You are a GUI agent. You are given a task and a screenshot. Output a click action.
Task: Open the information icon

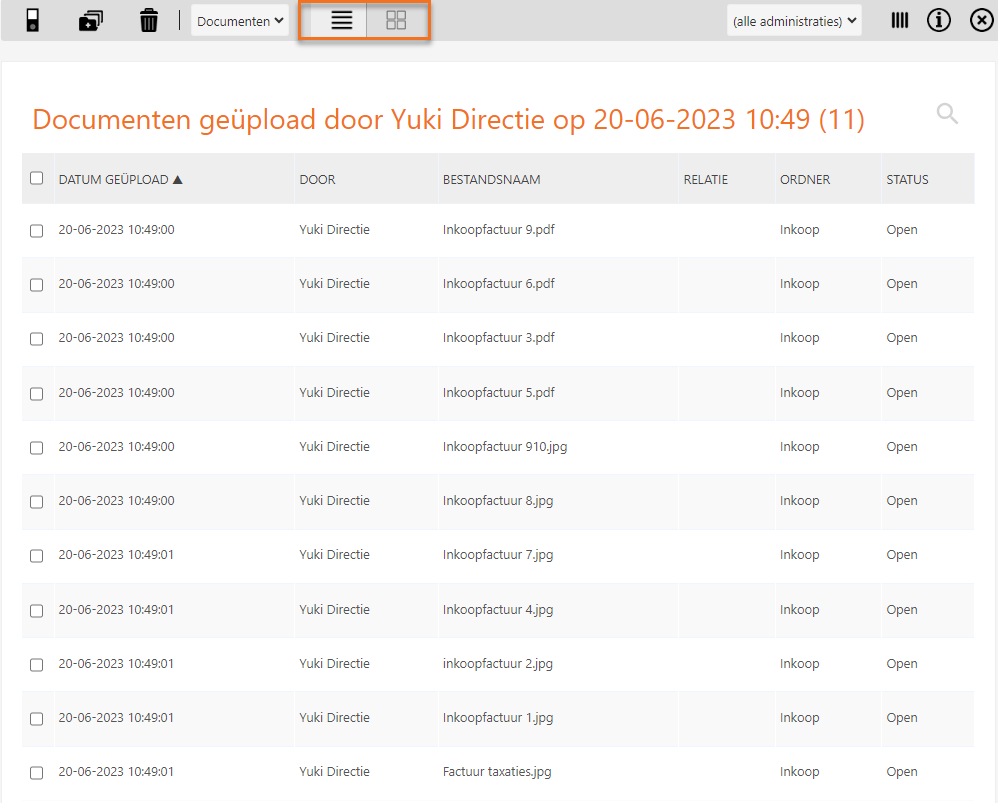coord(938,20)
